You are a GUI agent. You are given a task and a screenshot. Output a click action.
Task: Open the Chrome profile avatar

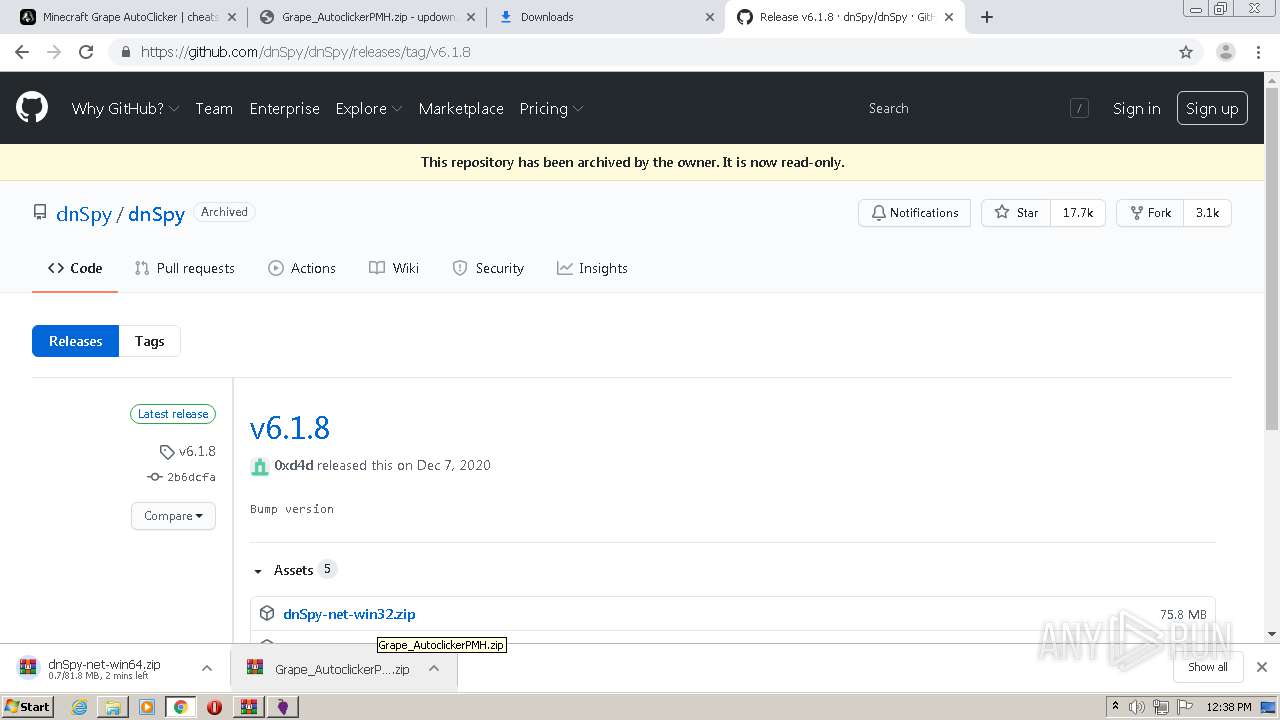1225,52
